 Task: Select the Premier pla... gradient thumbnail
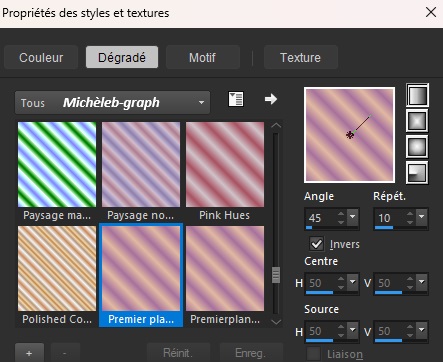[x=141, y=268]
